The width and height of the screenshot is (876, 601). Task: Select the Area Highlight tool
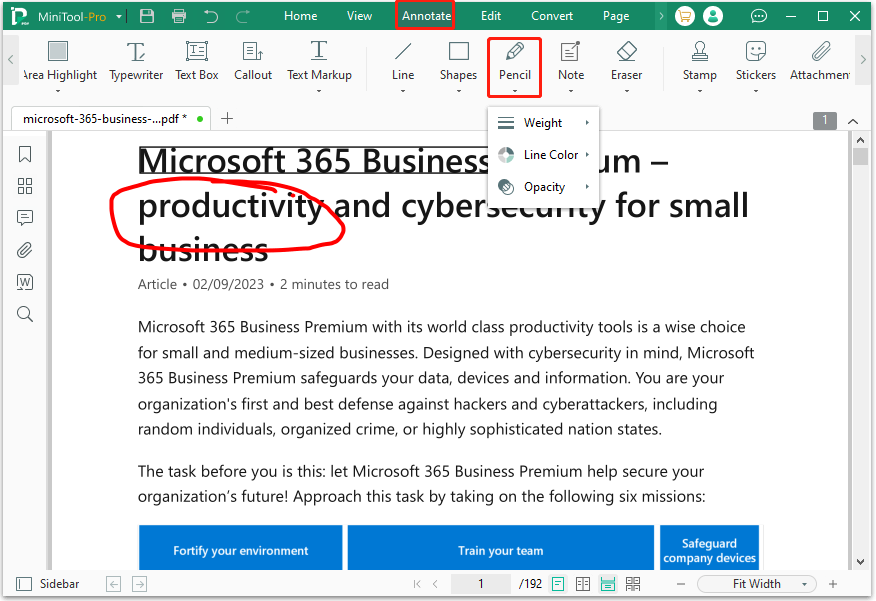tap(58, 61)
